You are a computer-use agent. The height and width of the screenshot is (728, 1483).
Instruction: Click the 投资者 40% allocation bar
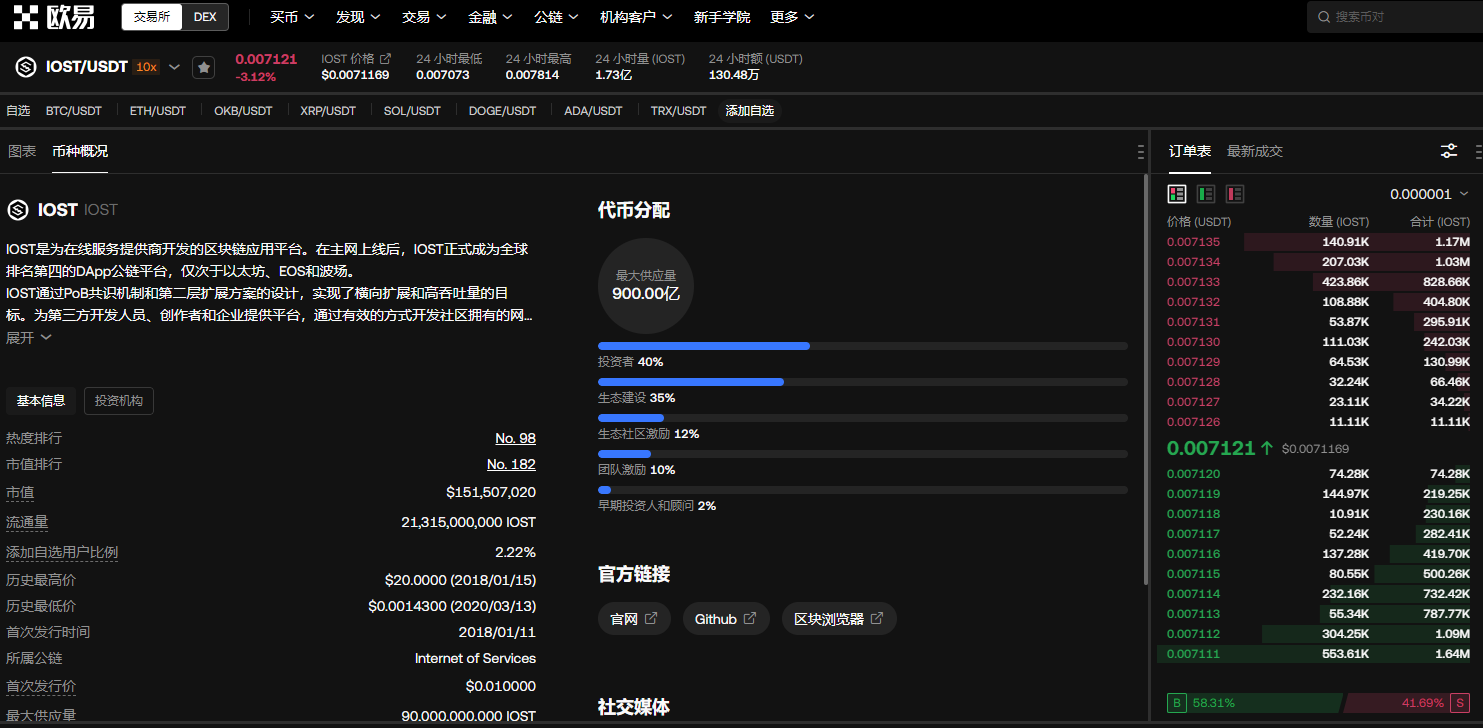pos(704,346)
